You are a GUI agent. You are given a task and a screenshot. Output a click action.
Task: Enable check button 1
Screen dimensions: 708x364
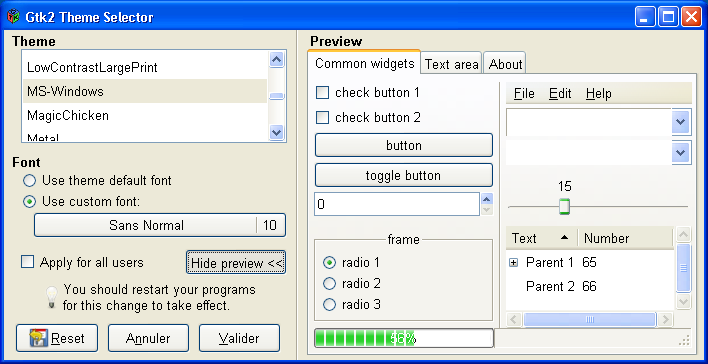(x=322, y=93)
